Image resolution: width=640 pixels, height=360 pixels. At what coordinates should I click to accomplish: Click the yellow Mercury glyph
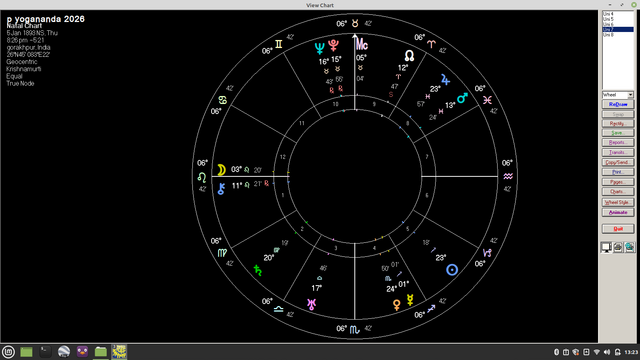(x=410, y=300)
